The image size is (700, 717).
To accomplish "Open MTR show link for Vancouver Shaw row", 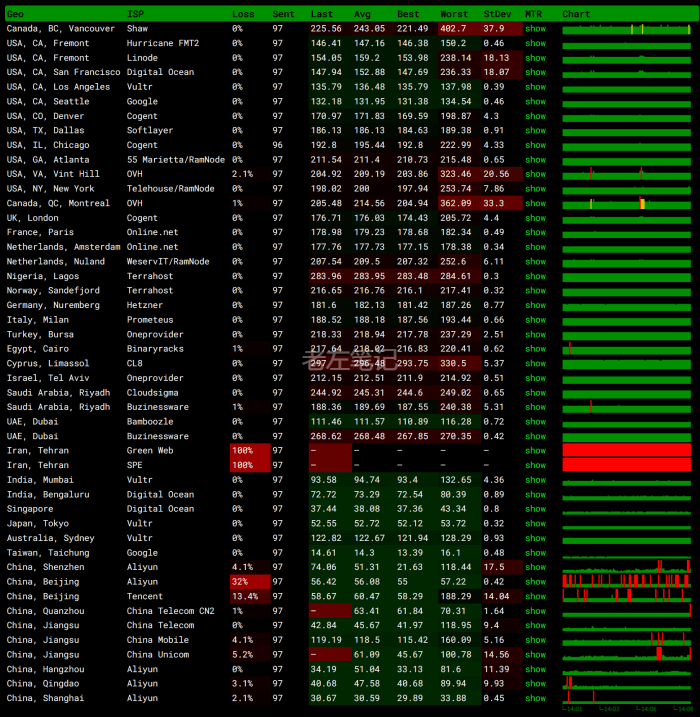I will click(536, 29).
